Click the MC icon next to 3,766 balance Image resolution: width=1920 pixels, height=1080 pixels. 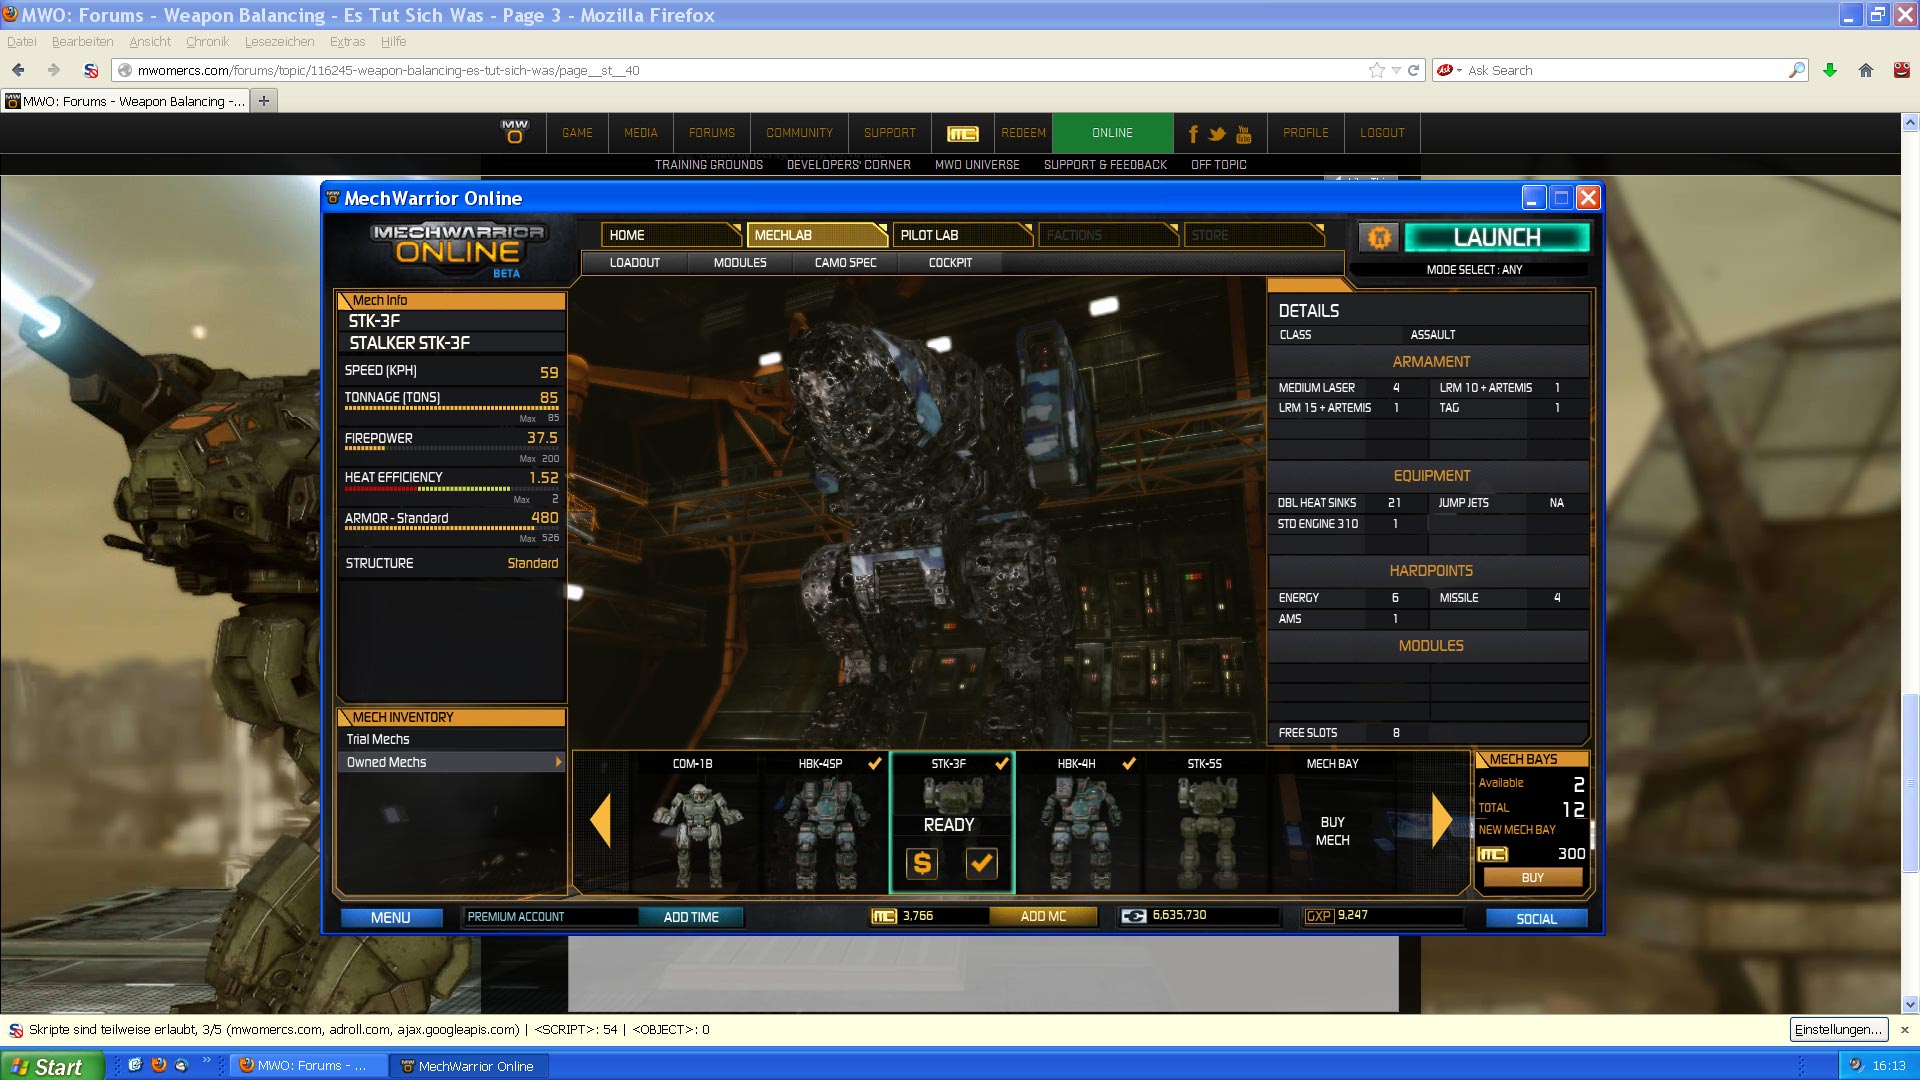click(884, 916)
